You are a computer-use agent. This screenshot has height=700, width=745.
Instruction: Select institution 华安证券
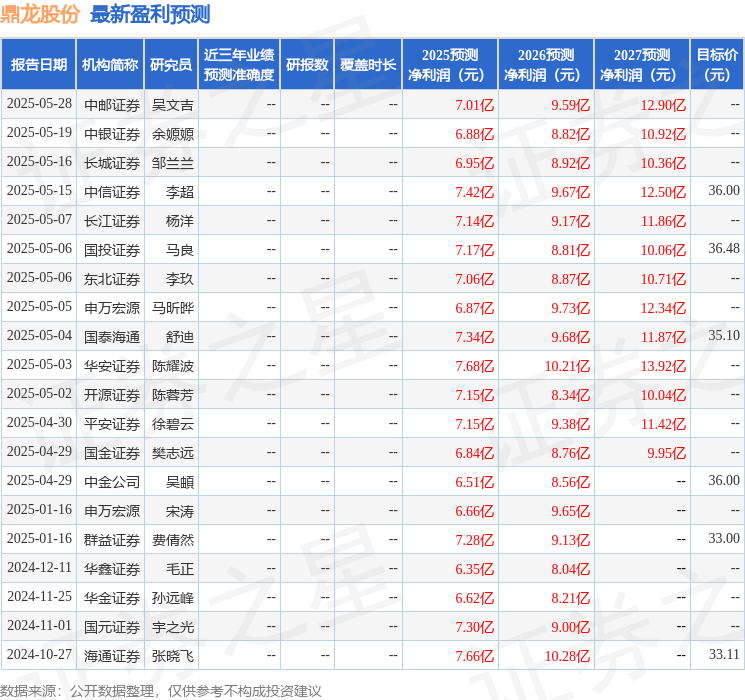pos(112,366)
